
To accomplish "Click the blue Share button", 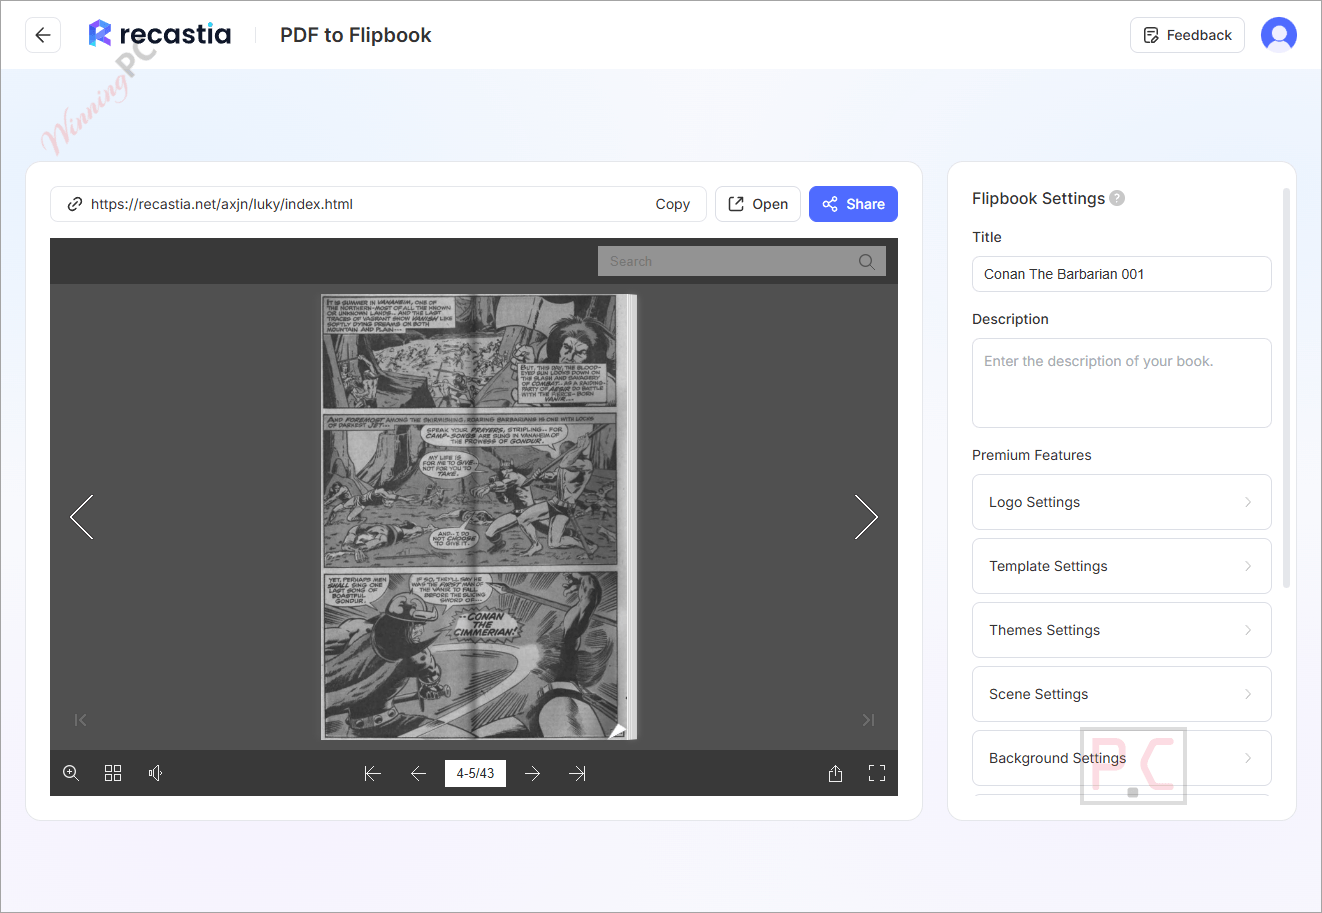I will click(853, 204).
